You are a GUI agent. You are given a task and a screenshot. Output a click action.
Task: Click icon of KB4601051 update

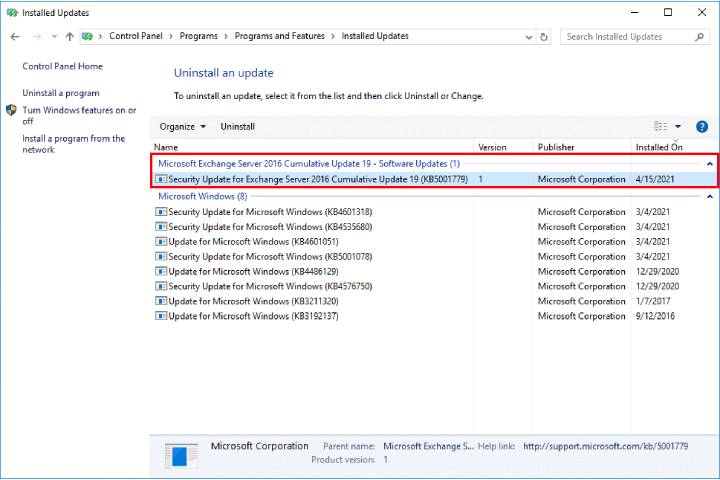point(161,242)
